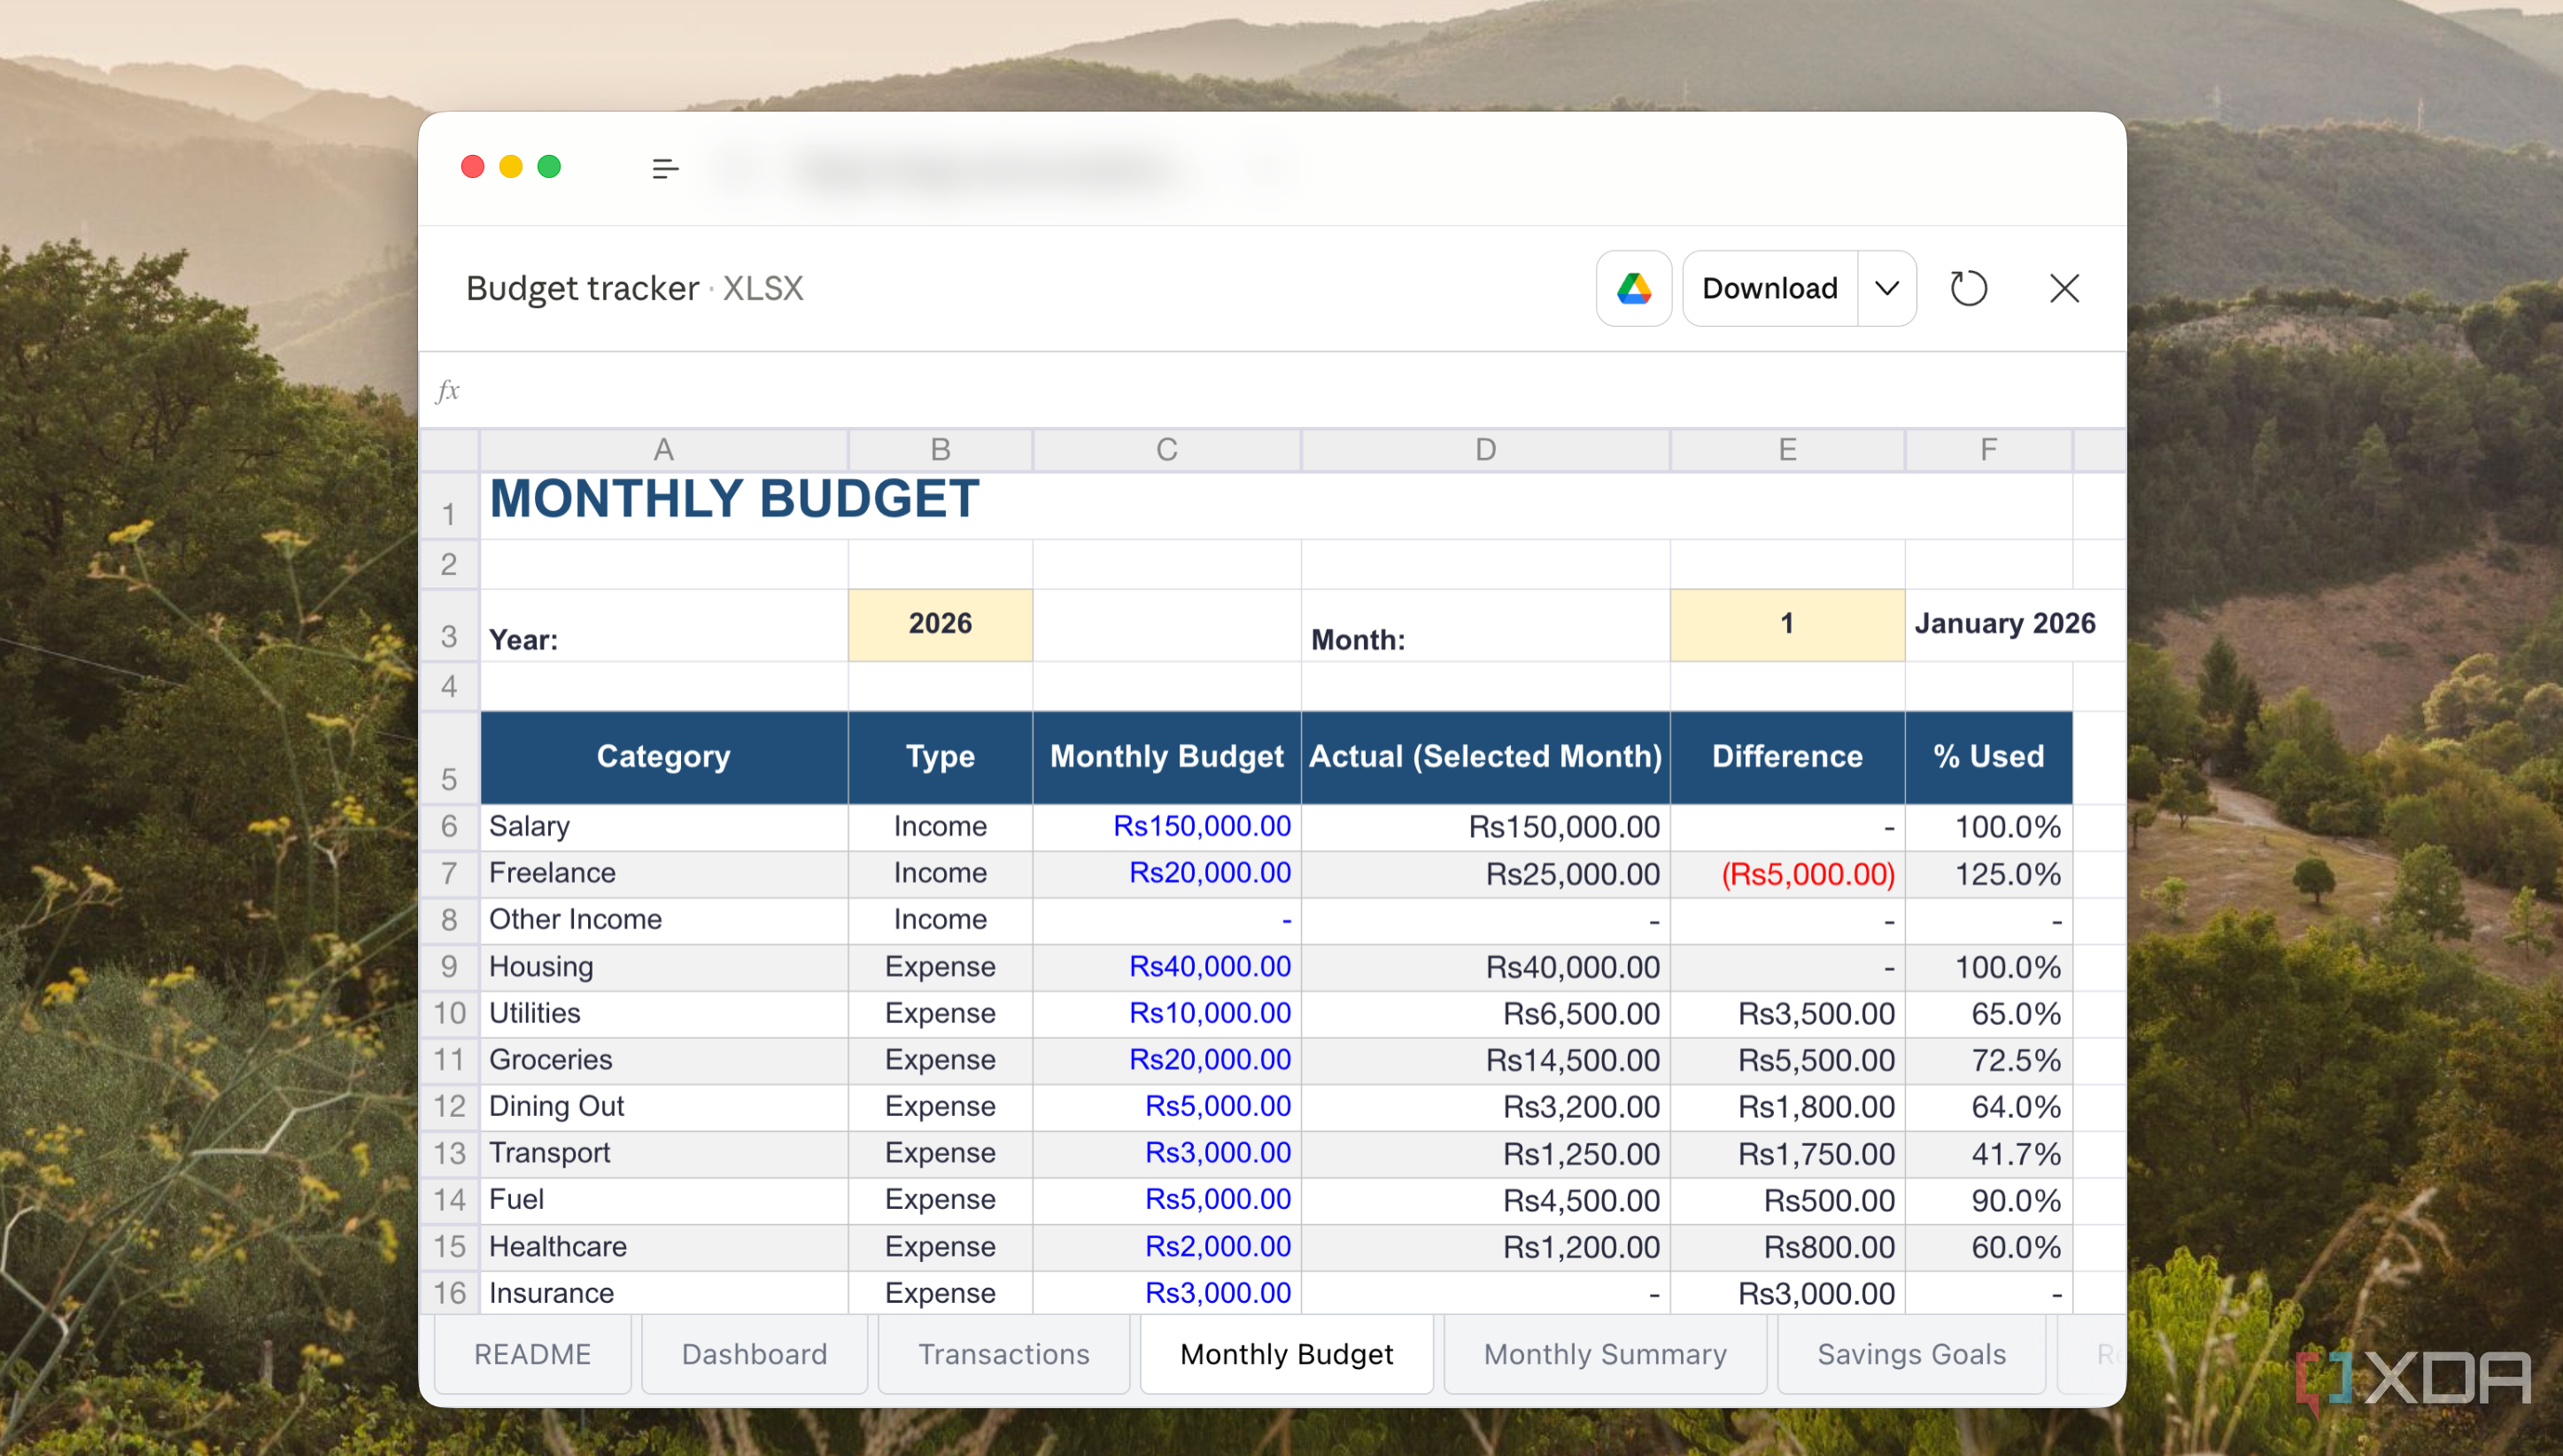Go to the Transactions sheet tab

1003,1354
